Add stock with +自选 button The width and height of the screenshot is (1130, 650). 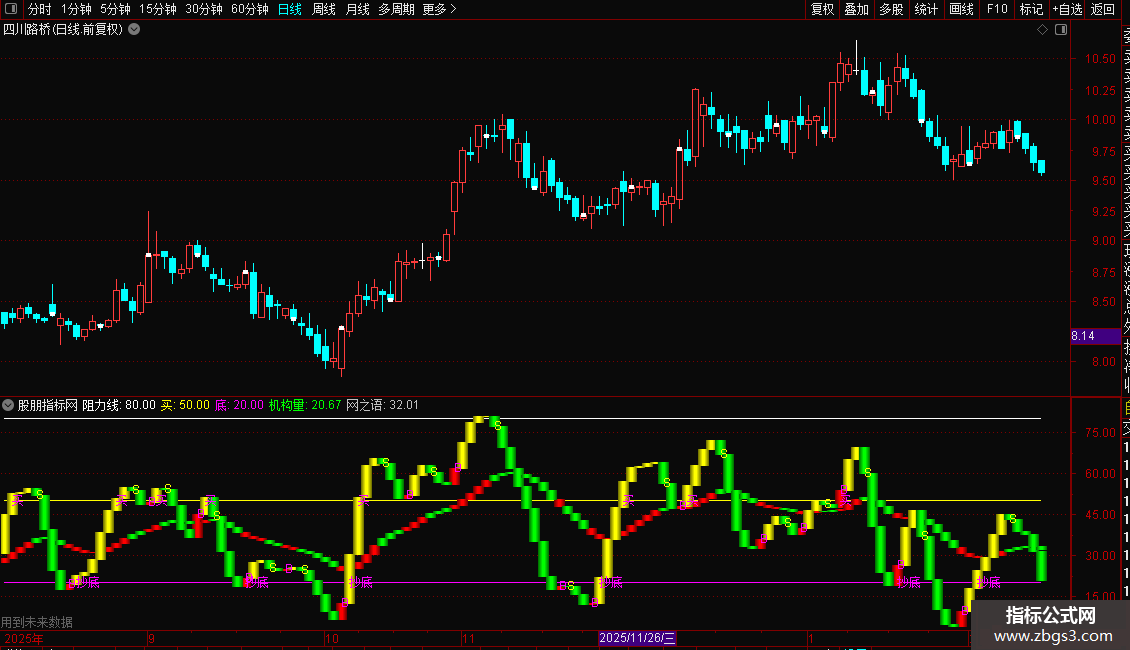click(x=1067, y=9)
